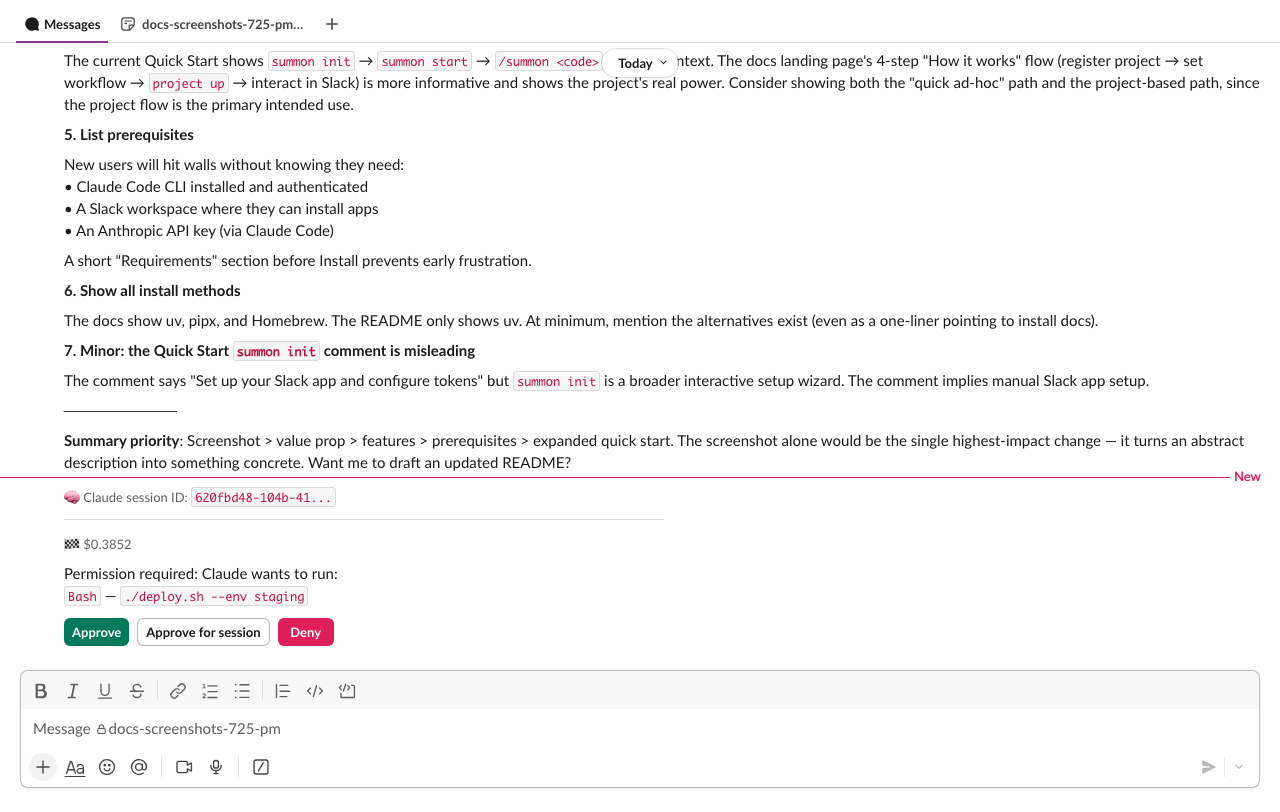Viewport: 1280px width, 812px height.
Task: Insert a code block
Action: tap(347, 691)
